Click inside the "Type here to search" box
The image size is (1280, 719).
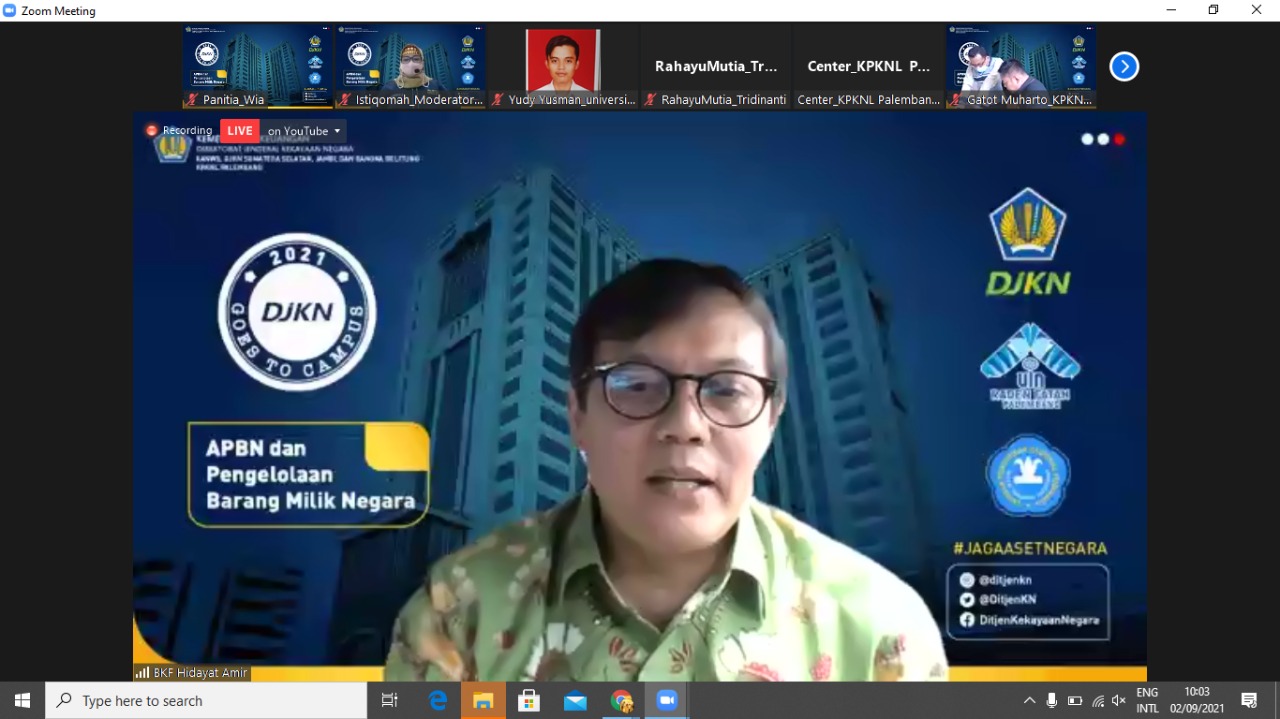click(x=200, y=700)
